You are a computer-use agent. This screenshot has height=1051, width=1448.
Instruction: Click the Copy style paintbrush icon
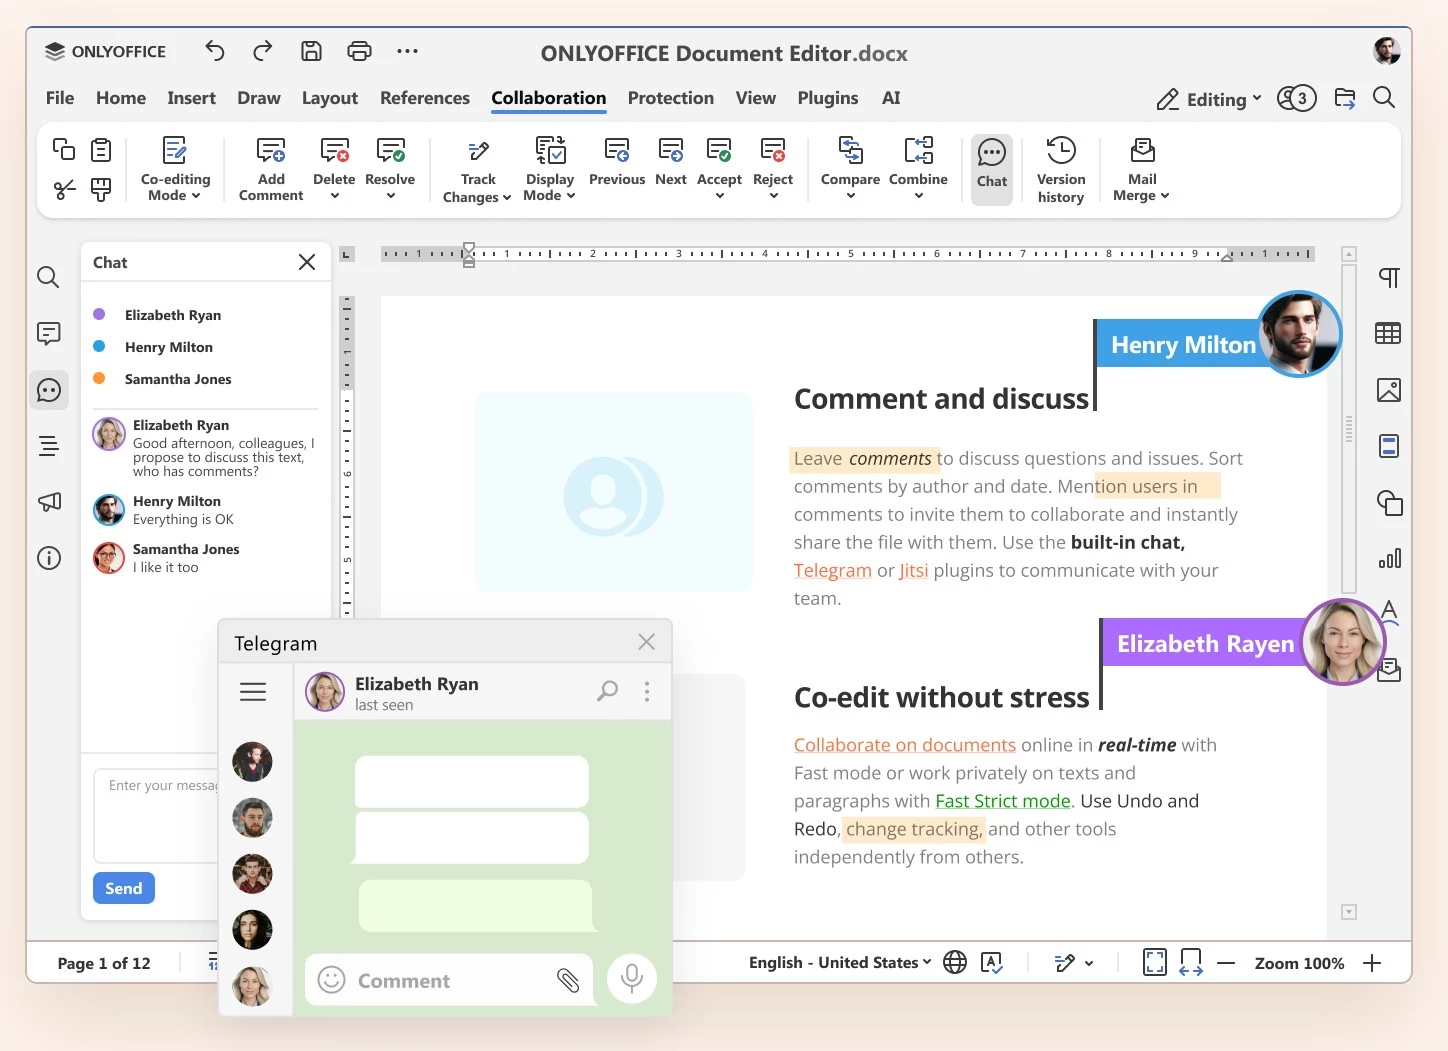tap(101, 190)
